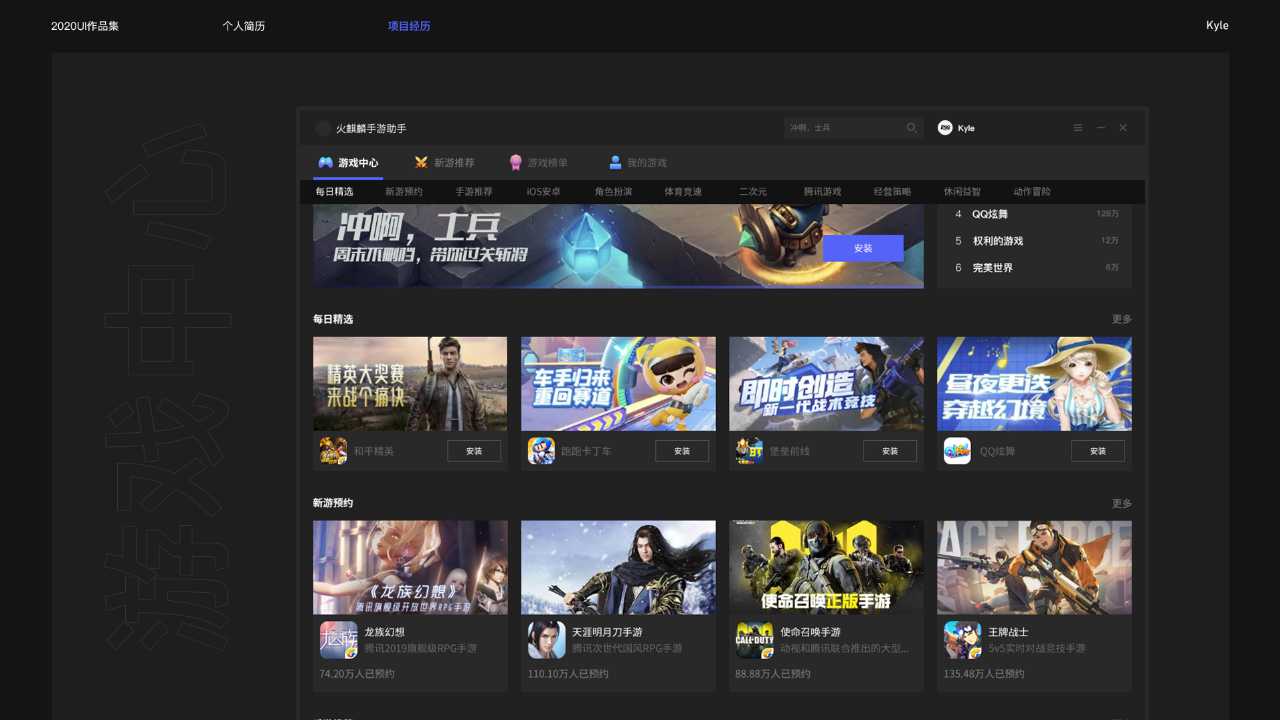
Task: Open the 车手归来 重回赛道 banner thumbnail
Action: (618, 384)
